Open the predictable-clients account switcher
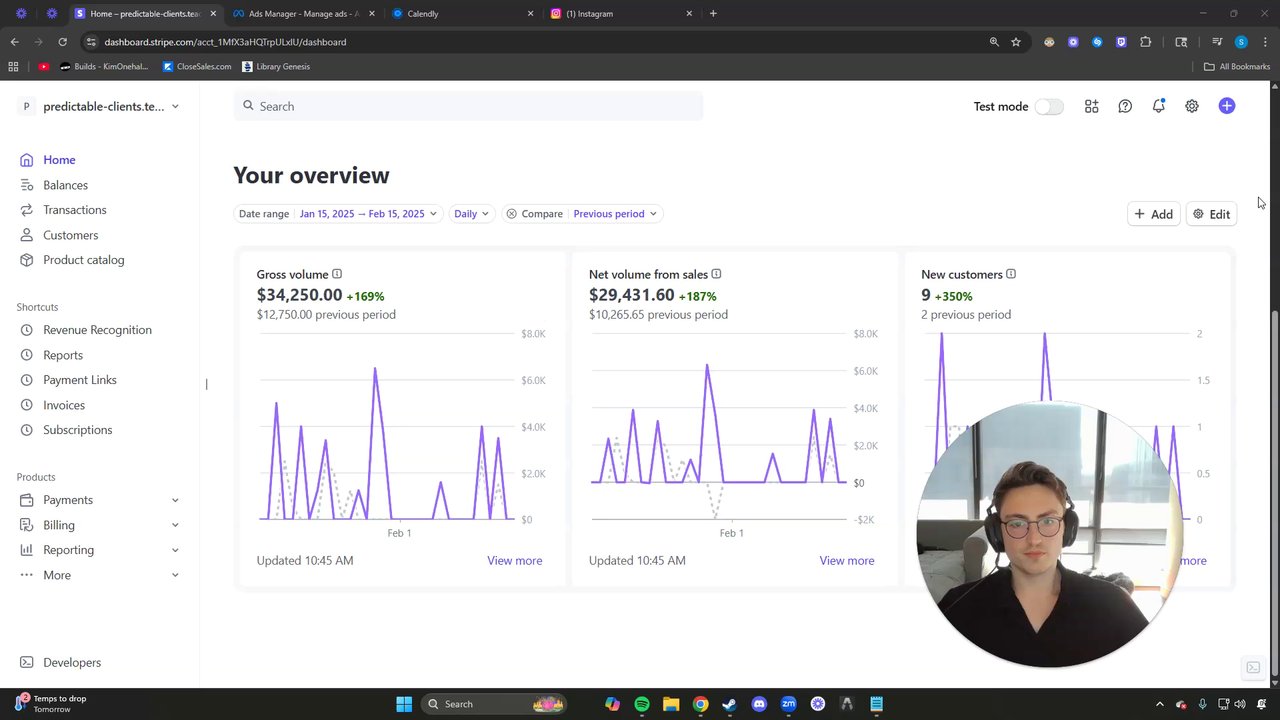Screen dimensions: 1280x720 click(100, 106)
